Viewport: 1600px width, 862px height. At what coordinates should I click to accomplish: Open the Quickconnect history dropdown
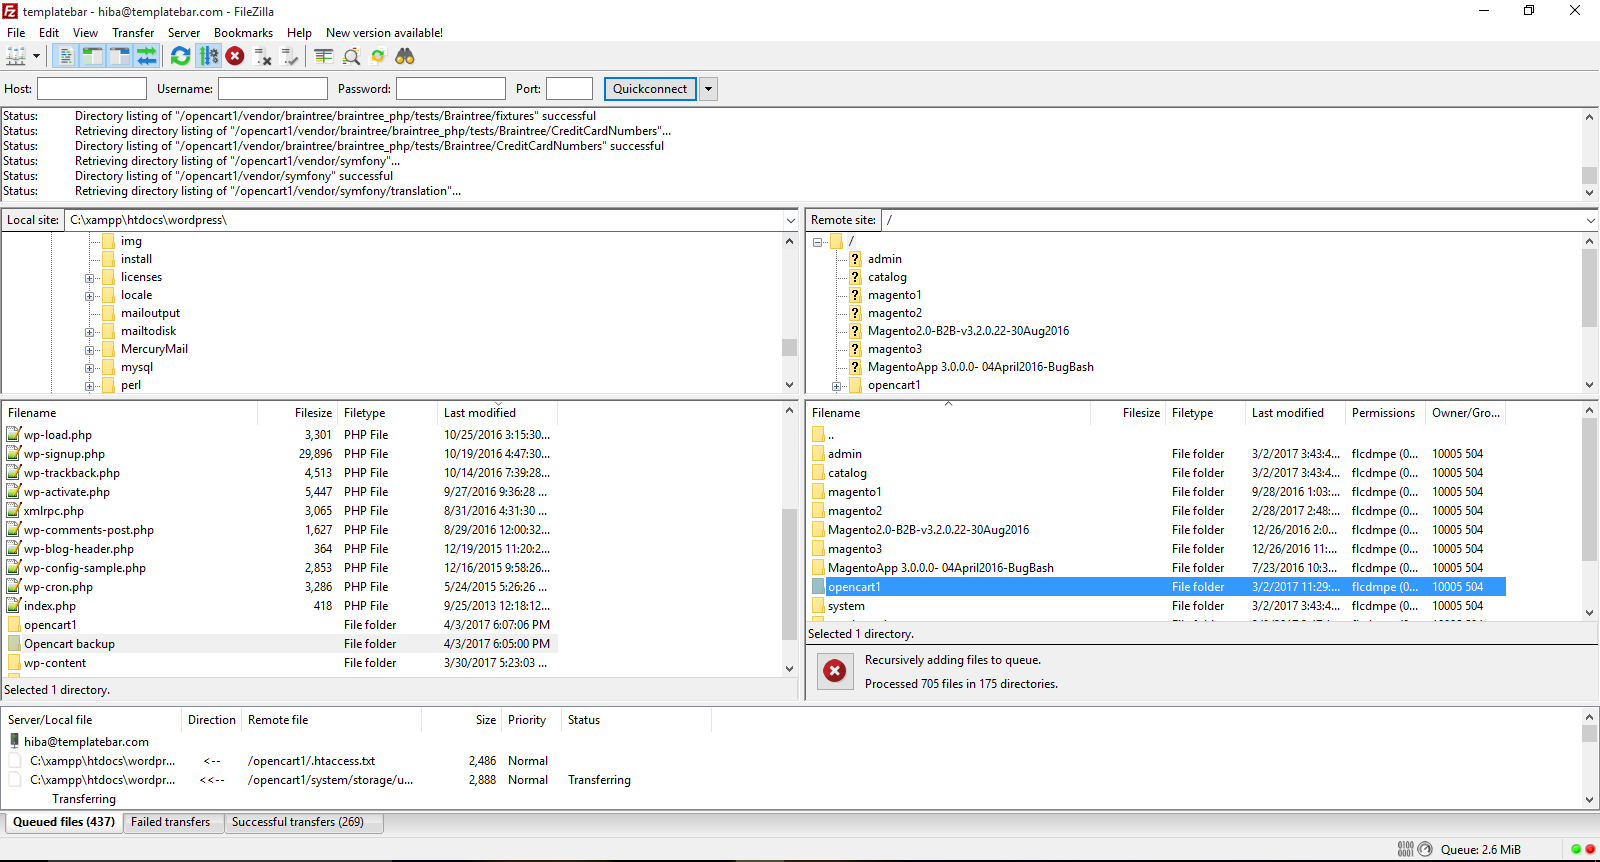(709, 89)
